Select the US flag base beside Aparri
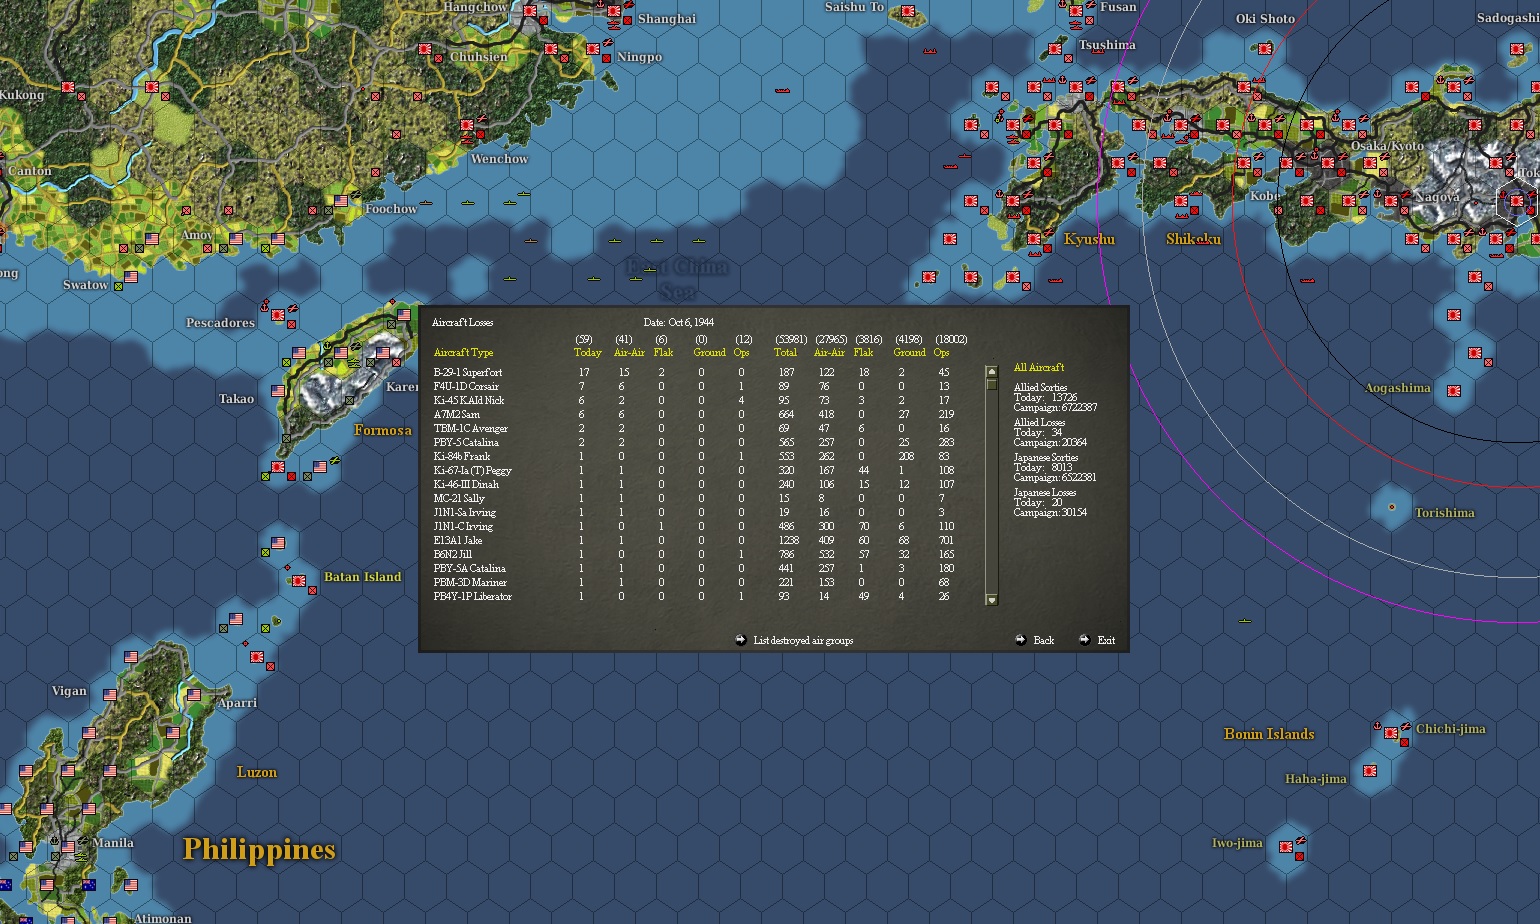The width and height of the screenshot is (1540, 924). click(x=194, y=694)
